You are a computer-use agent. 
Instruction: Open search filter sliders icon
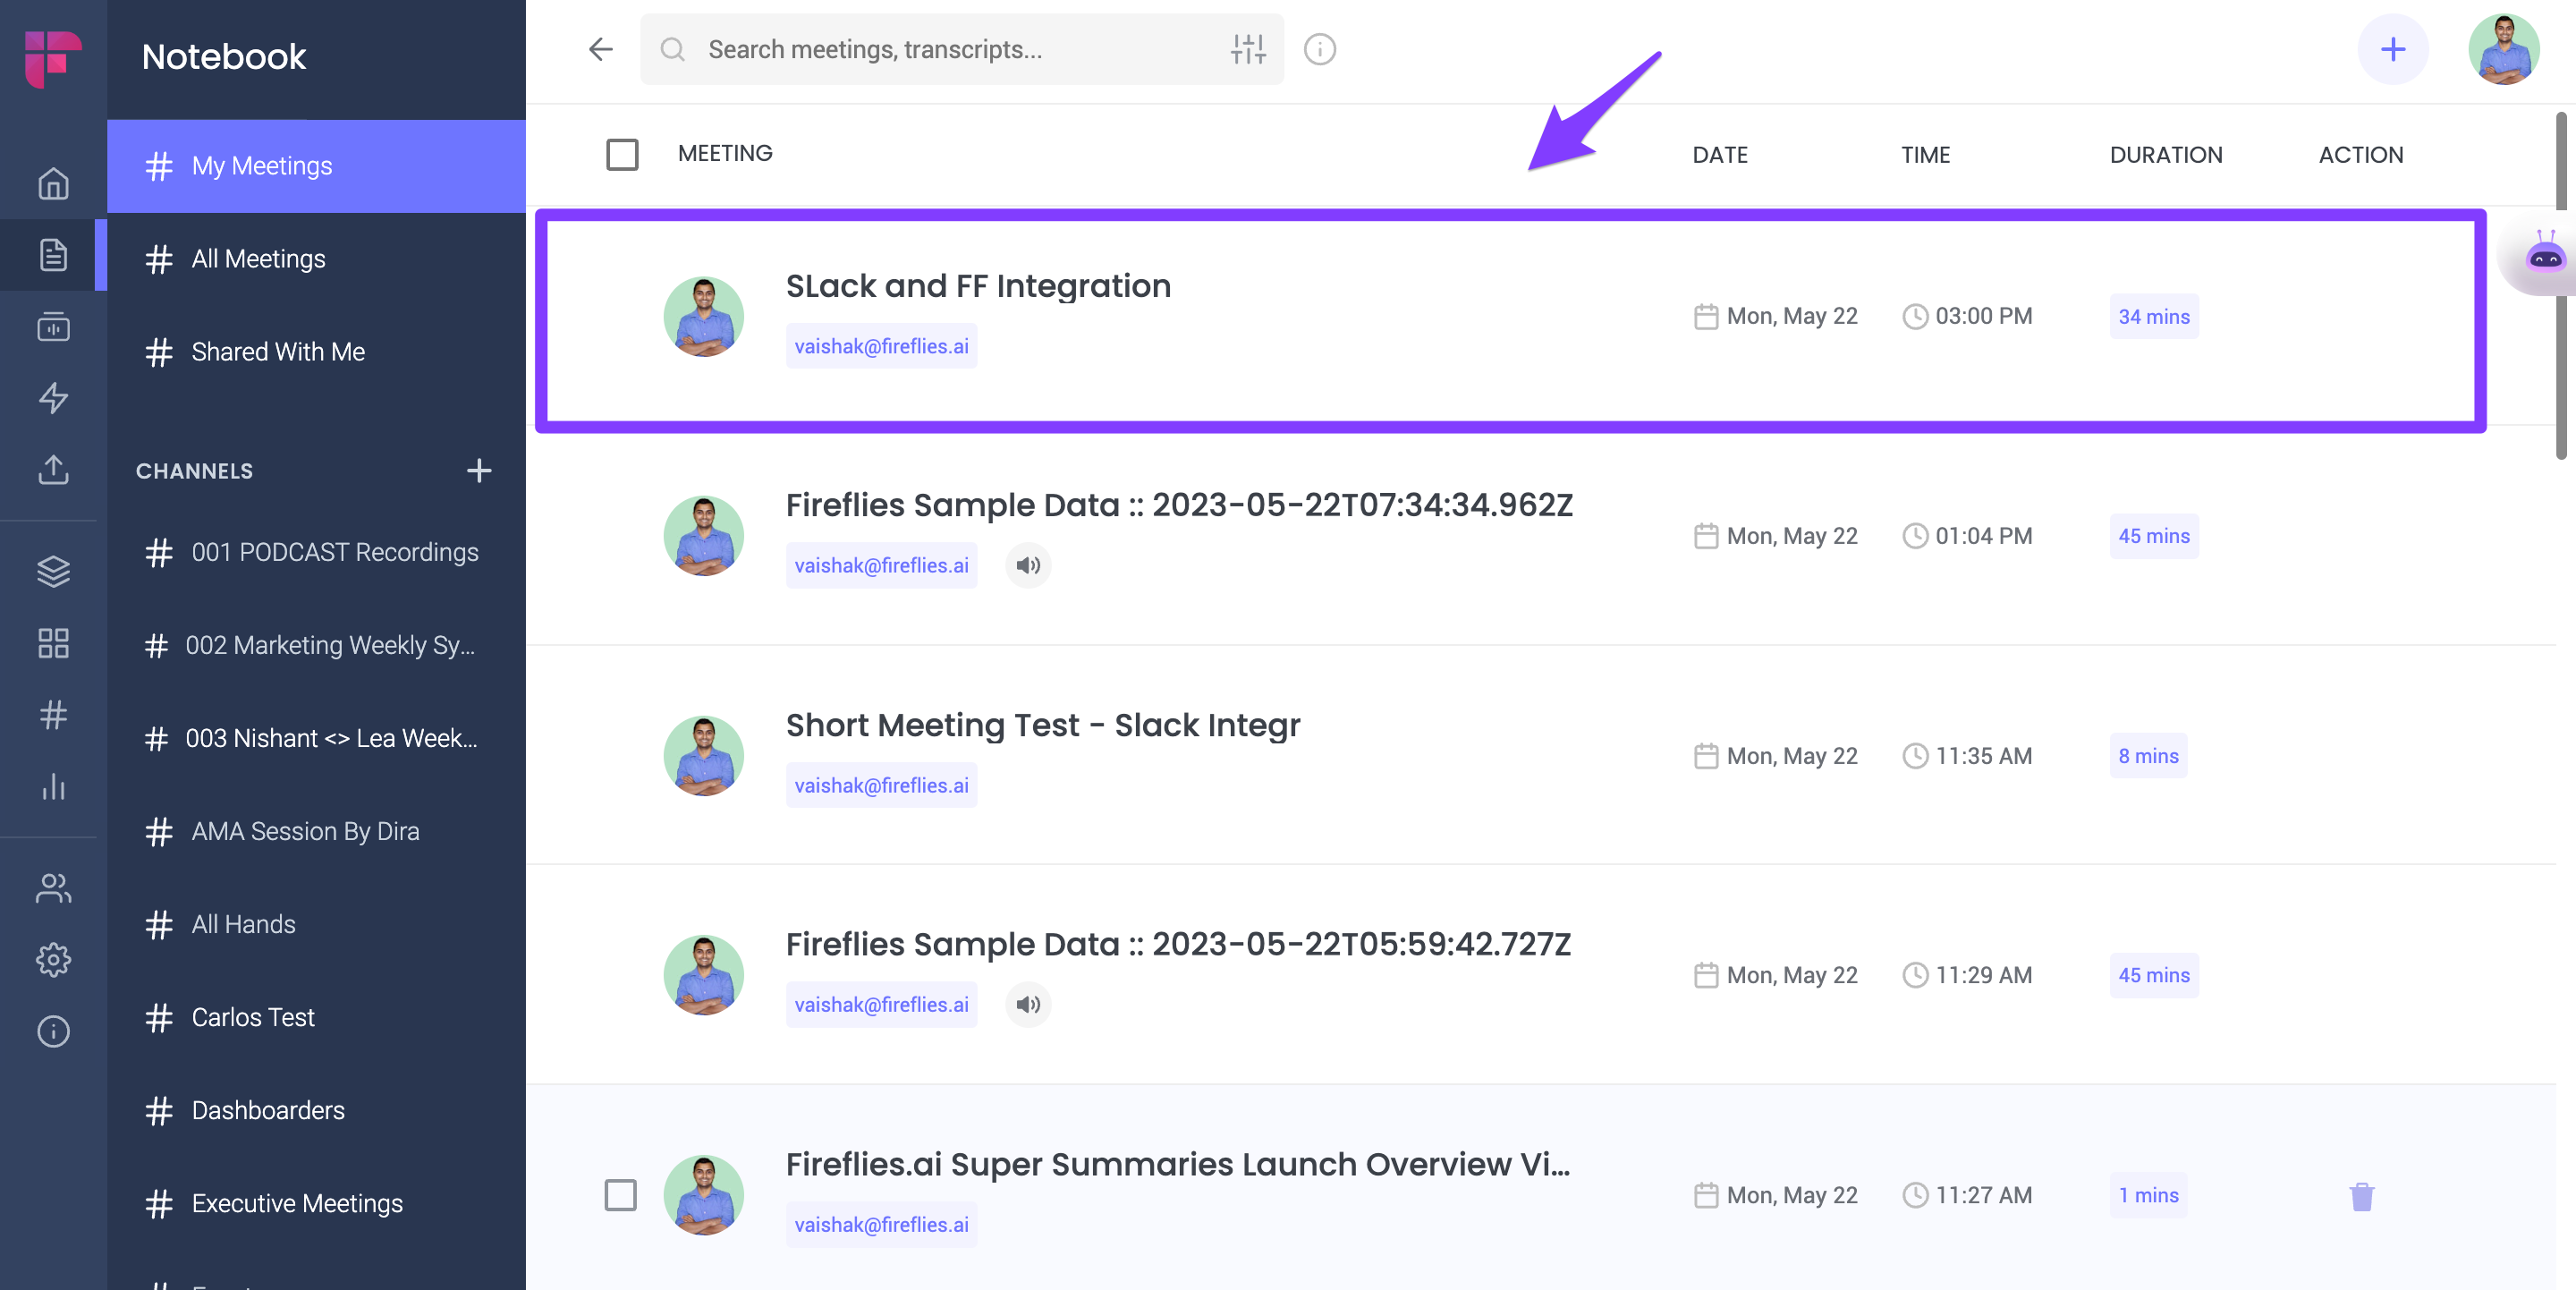click(1248, 49)
